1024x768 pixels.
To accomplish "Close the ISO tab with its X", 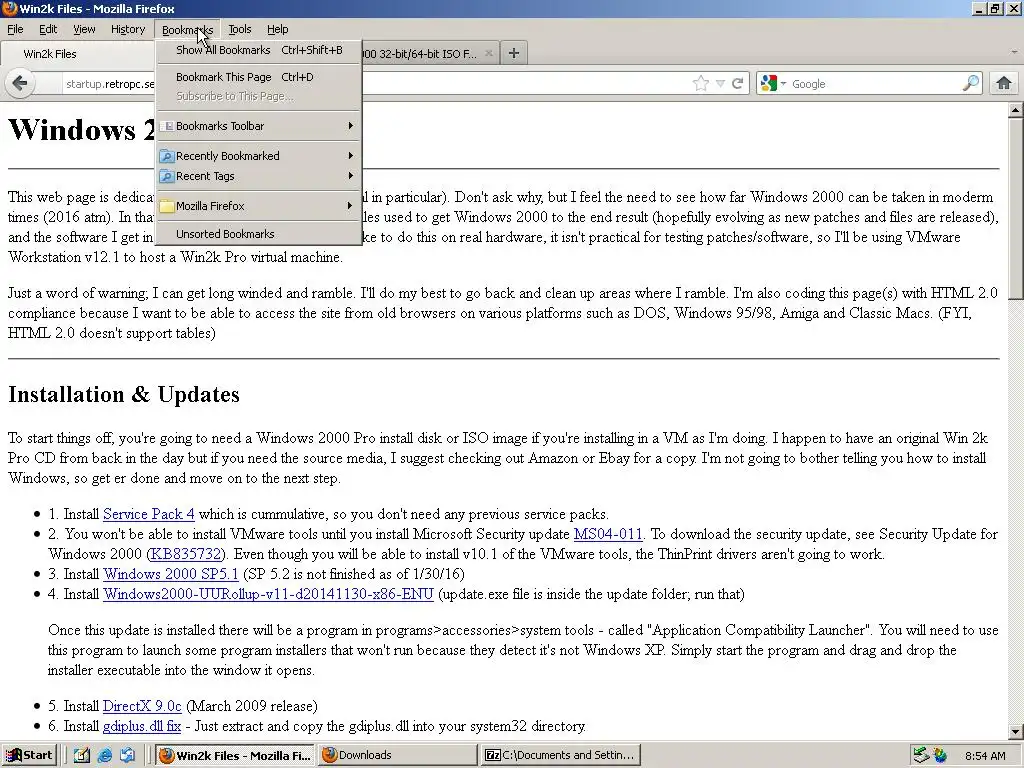I will click(x=488, y=54).
